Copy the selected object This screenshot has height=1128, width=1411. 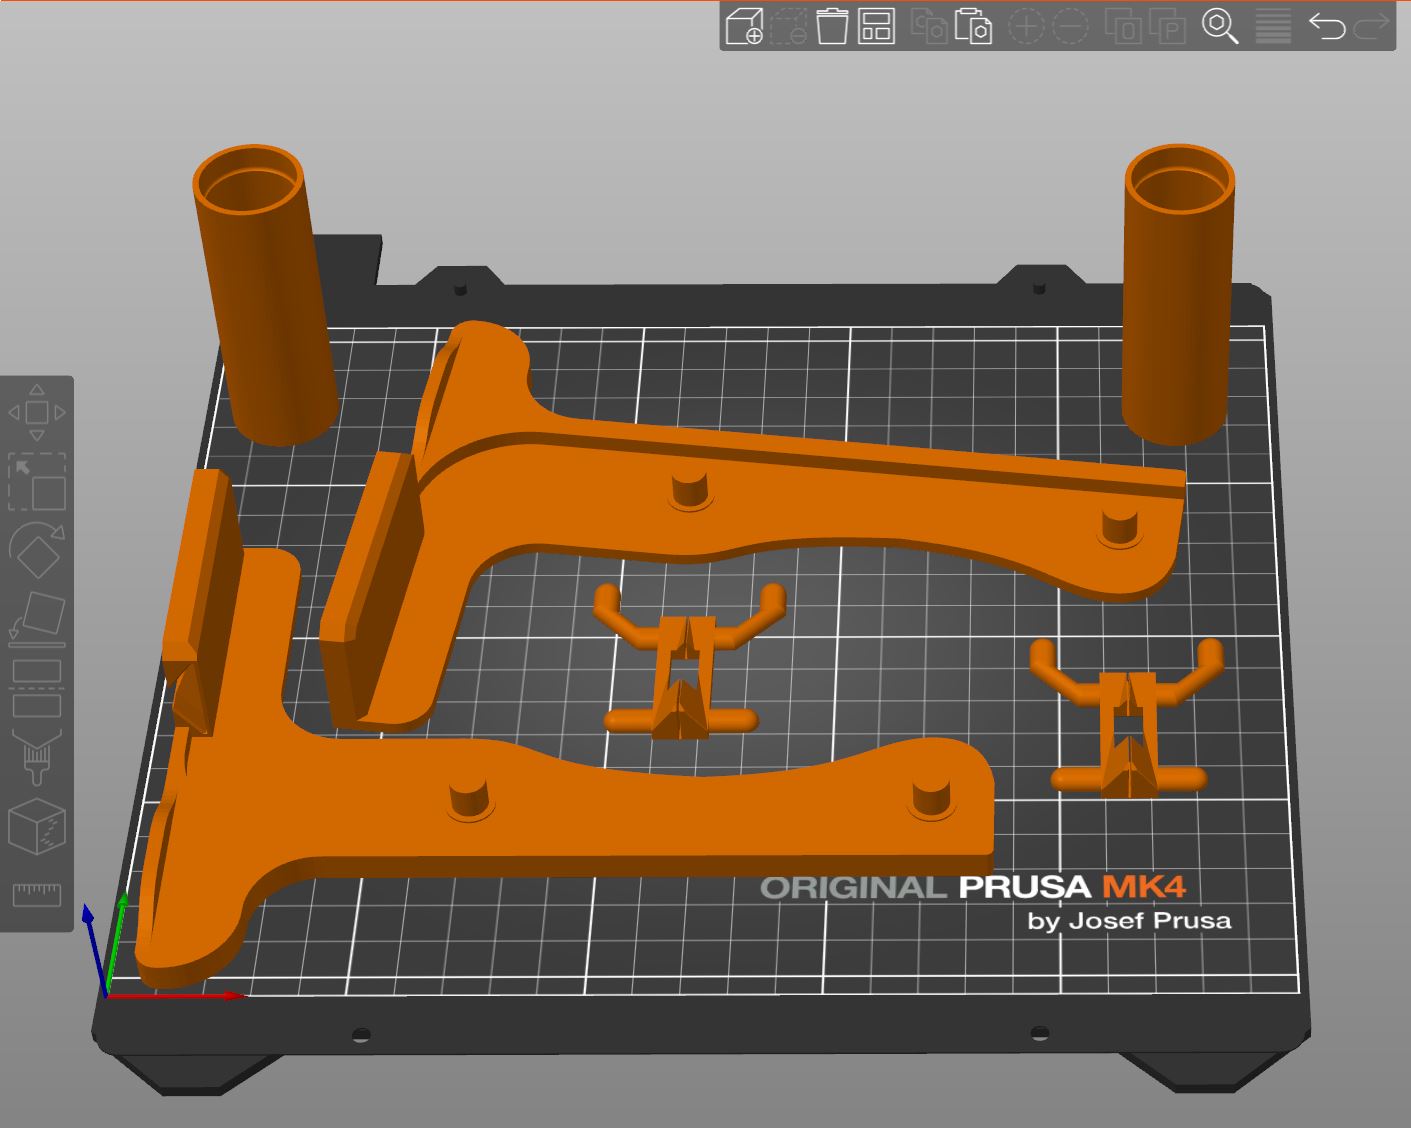click(x=932, y=30)
